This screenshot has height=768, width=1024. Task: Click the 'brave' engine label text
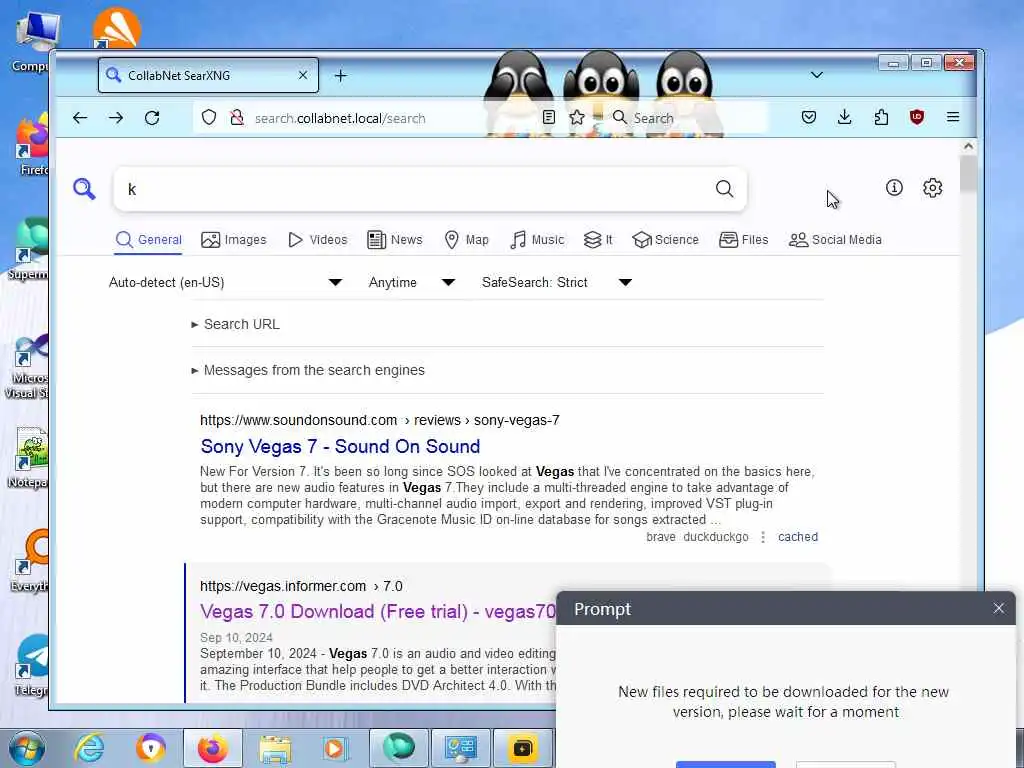point(661,537)
